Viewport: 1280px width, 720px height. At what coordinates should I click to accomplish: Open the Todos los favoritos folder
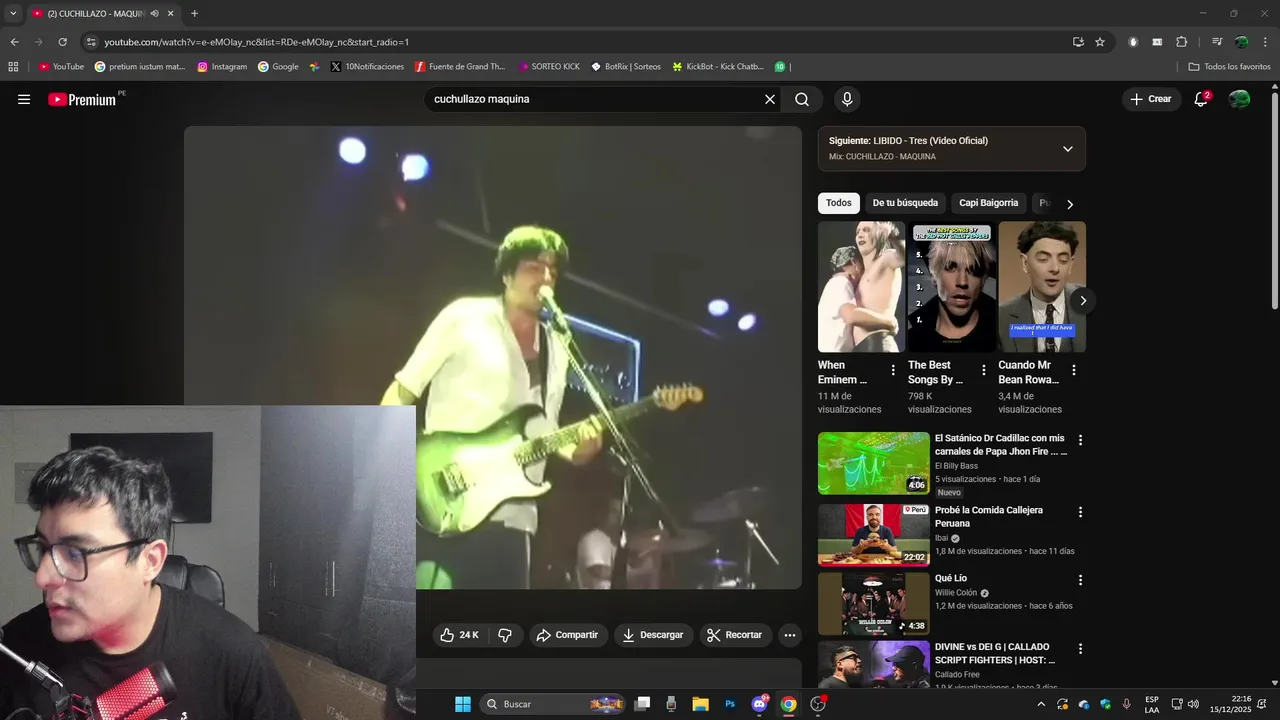pos(1229,67)
